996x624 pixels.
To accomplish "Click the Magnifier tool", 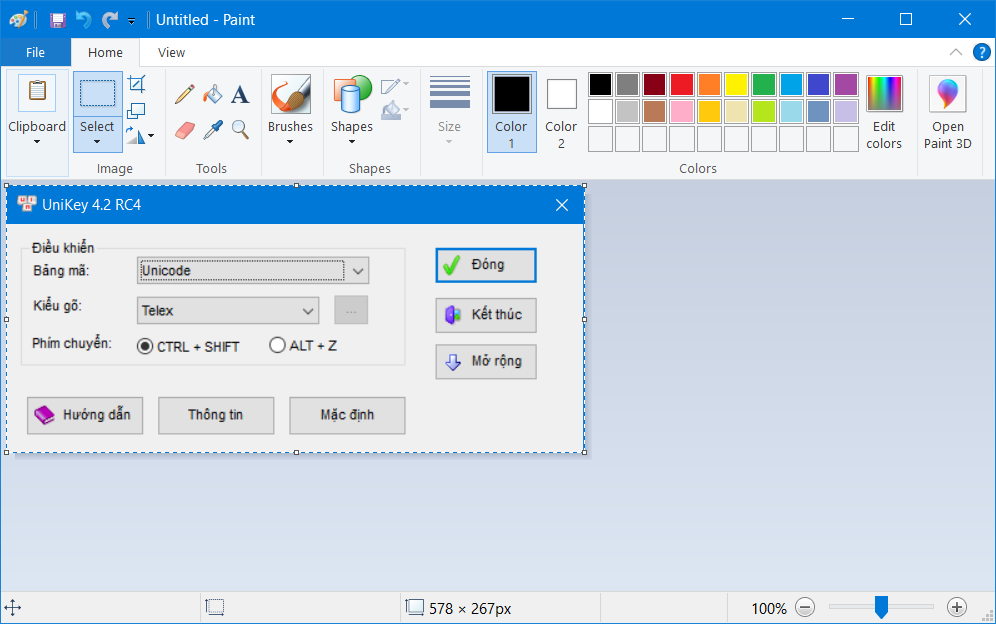I will point(240,129).
